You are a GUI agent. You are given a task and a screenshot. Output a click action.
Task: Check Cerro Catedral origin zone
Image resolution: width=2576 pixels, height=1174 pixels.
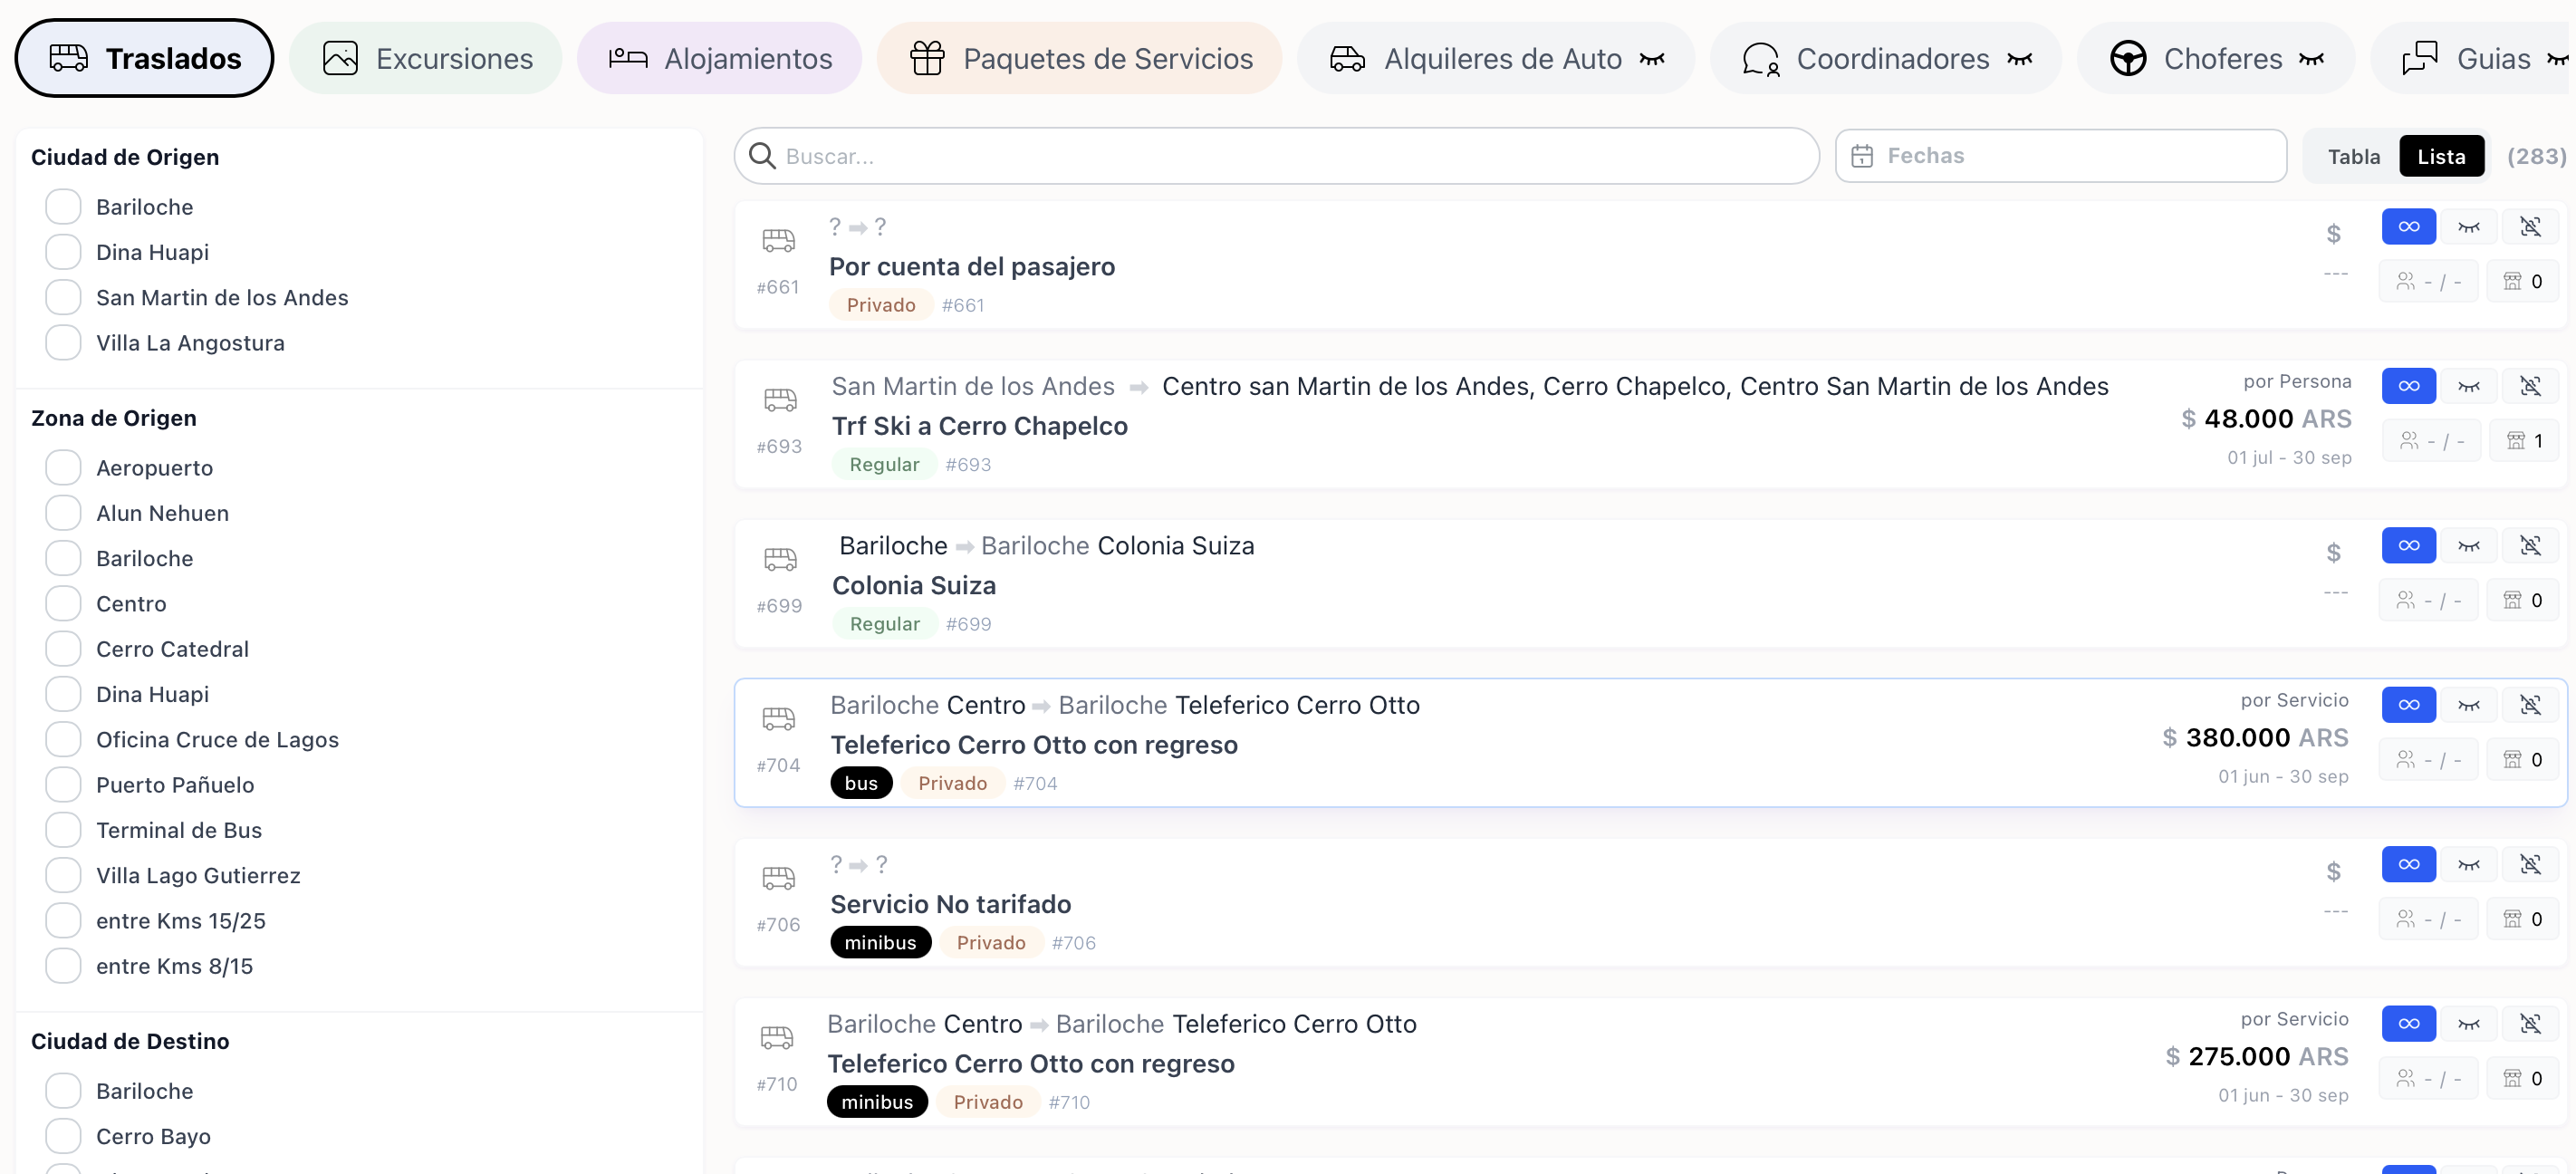pos(63,649)
